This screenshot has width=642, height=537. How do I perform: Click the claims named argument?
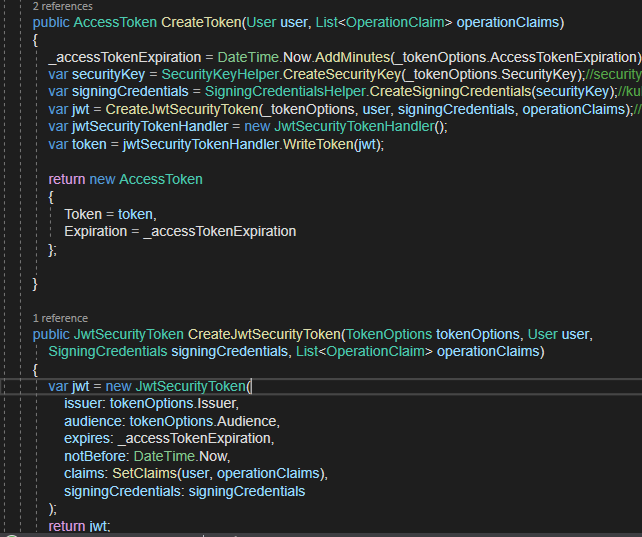pos(85,474)
